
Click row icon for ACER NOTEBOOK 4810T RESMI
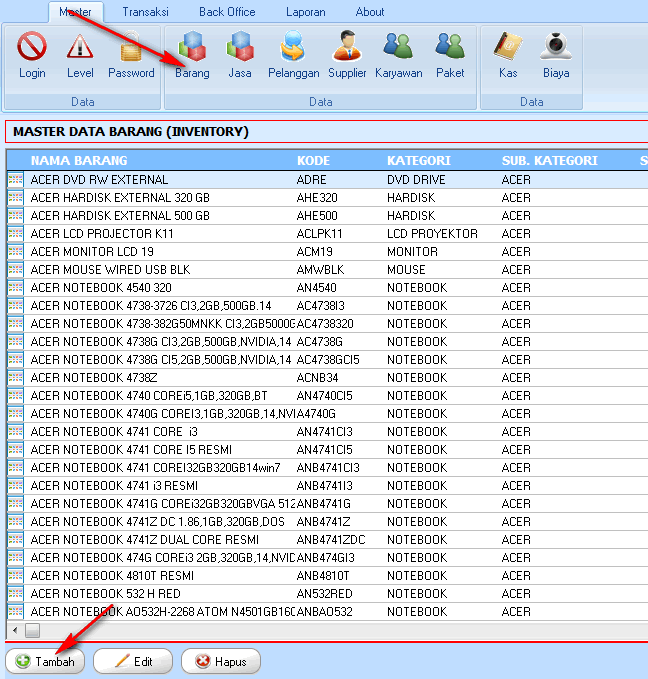16,576
